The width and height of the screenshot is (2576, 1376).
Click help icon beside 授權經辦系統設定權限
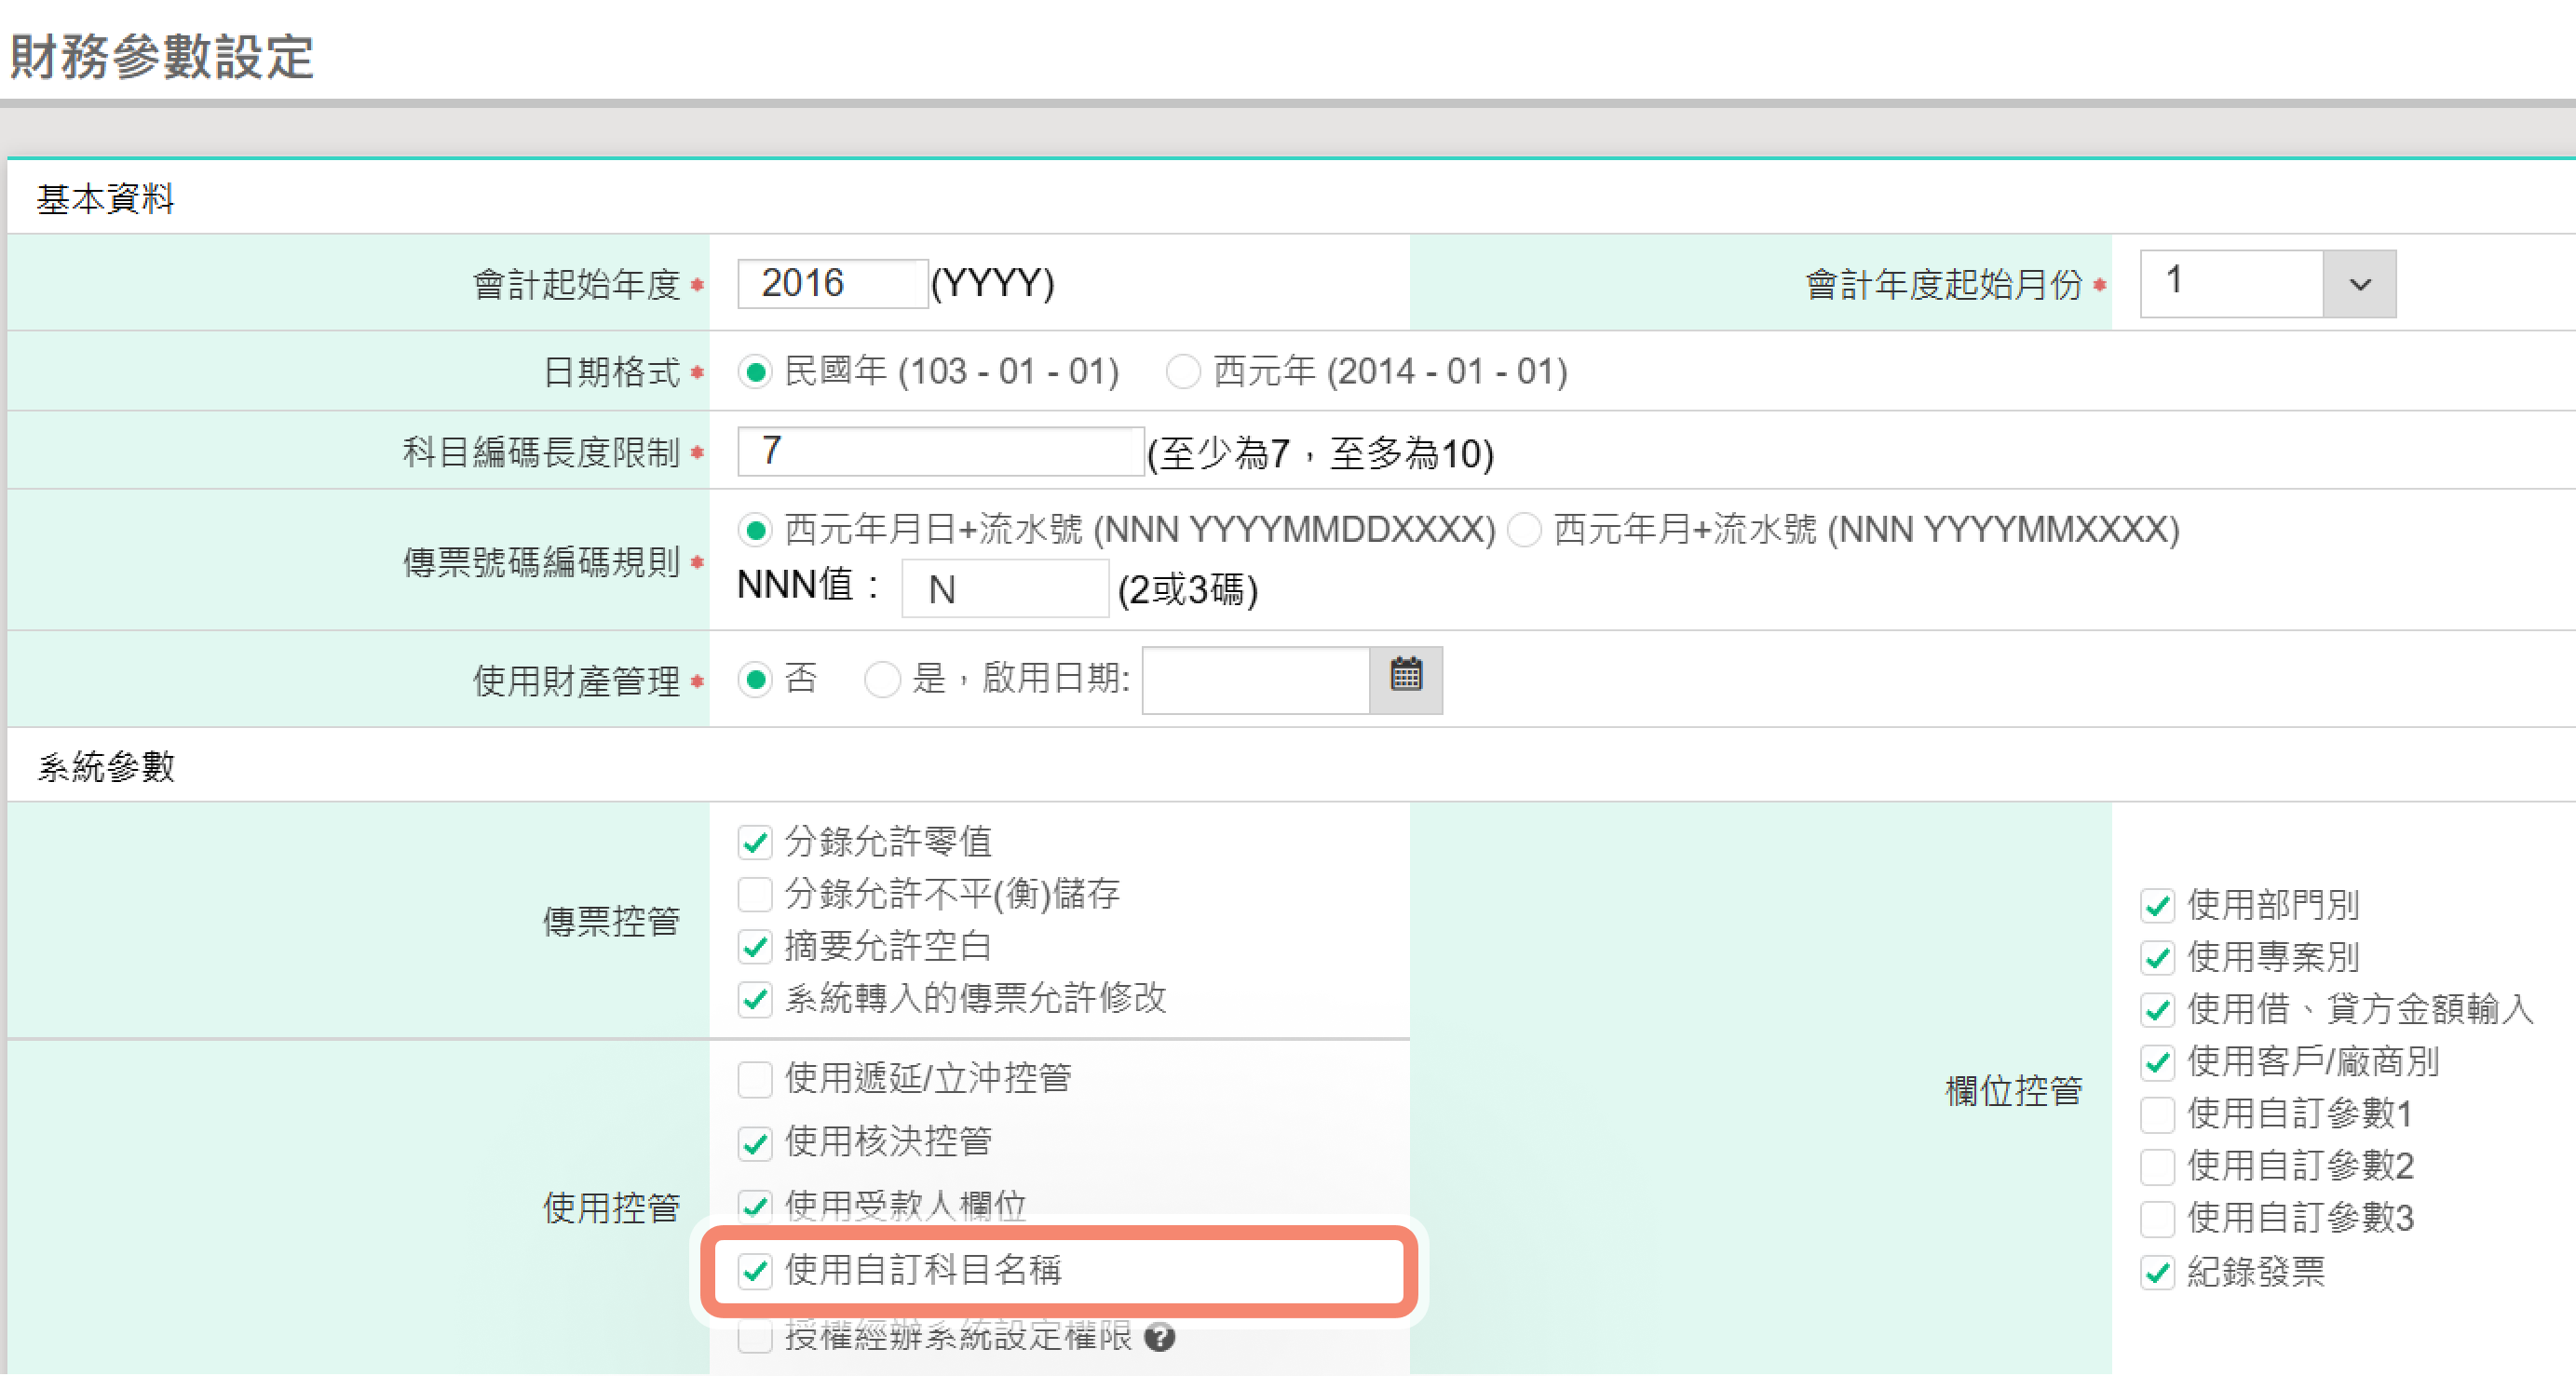1159,1337
